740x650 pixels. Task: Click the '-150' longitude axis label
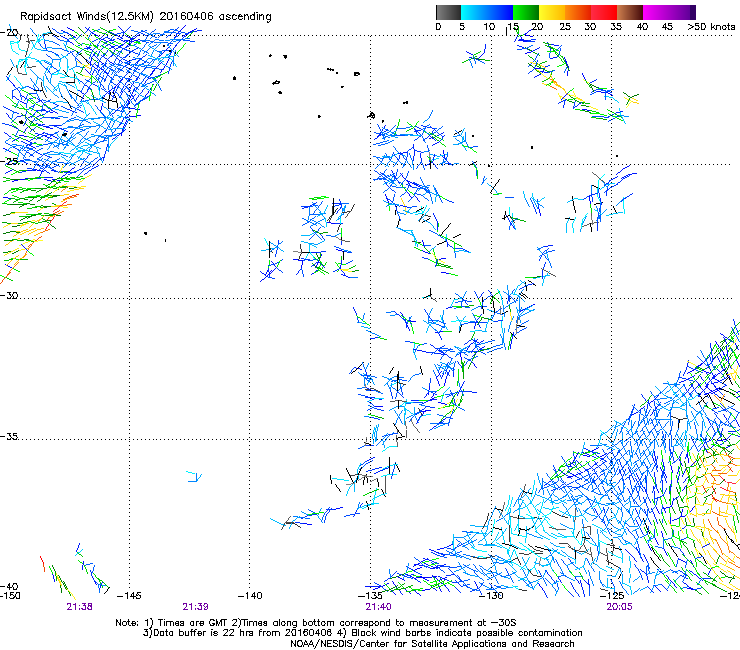pos(10,595)
